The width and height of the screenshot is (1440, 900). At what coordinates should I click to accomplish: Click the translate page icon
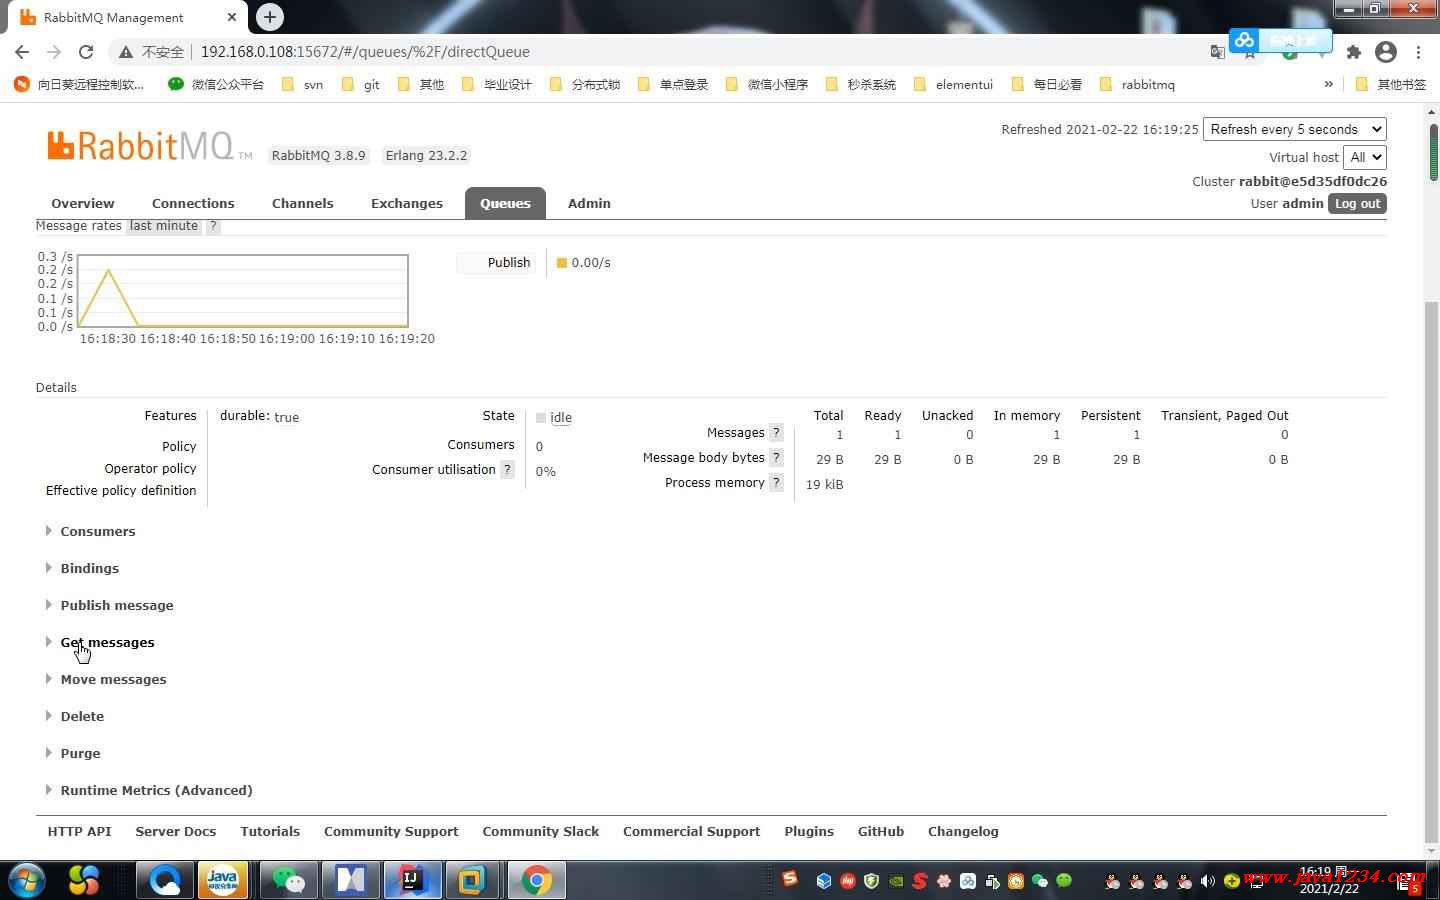(x=1217, y=52)
